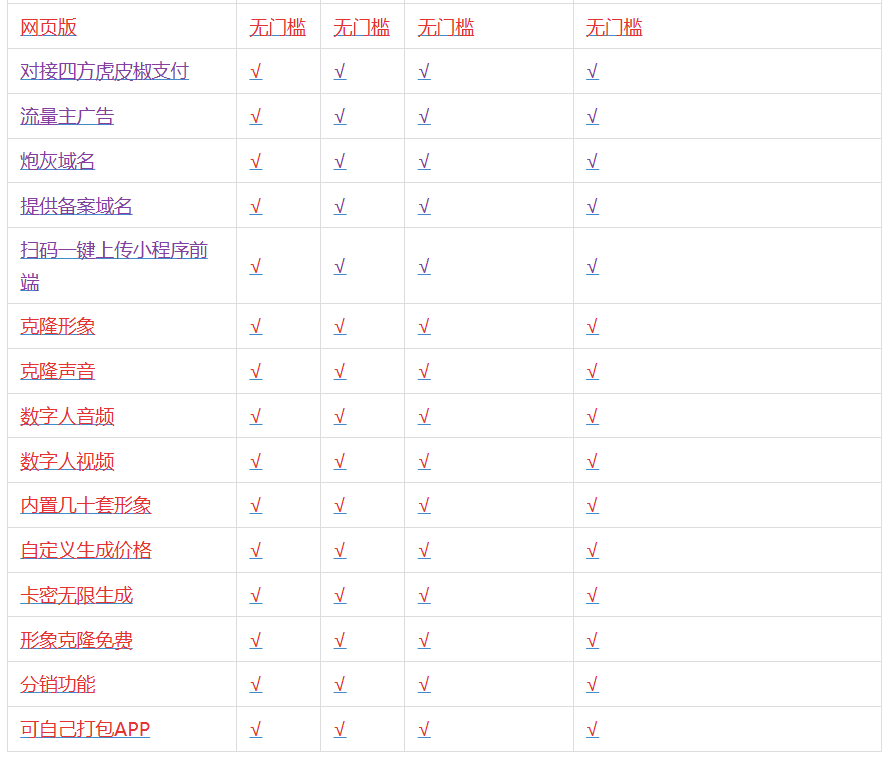Open the 炮灰域名 feature link
891x767 pixels.
(56, 161)
